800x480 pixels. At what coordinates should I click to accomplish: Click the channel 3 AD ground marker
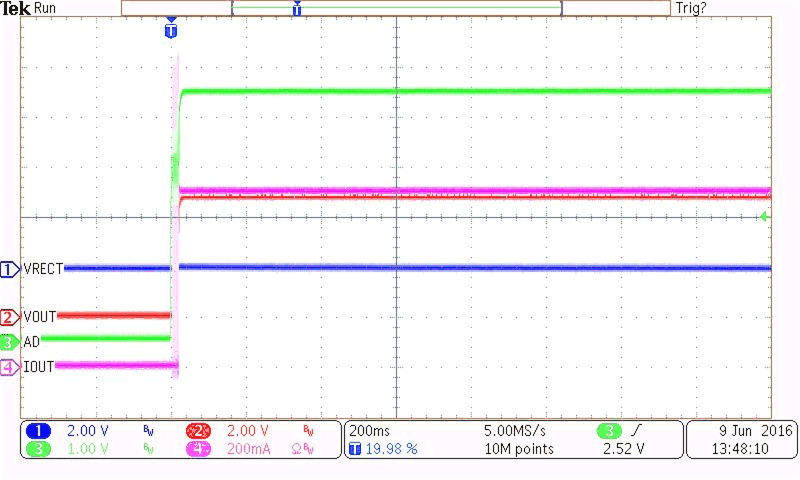(9, 342)
